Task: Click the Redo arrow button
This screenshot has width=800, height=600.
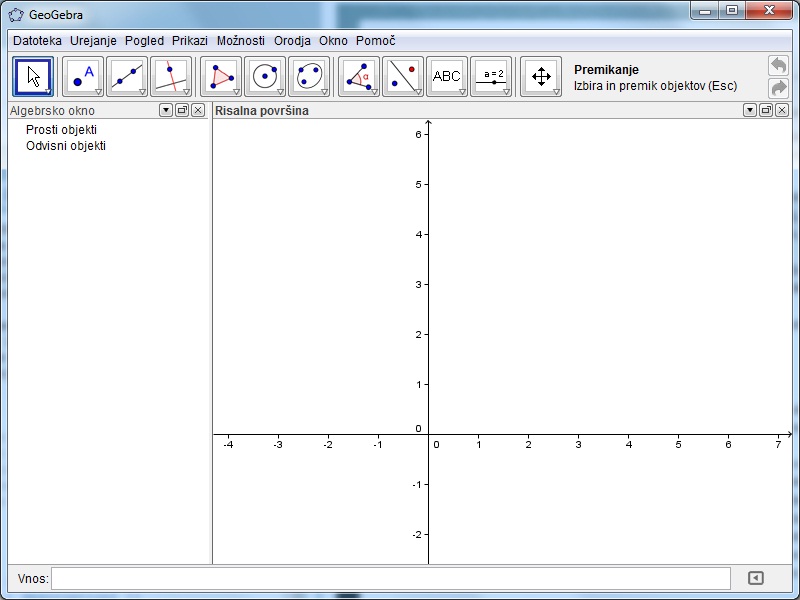Action: click(778, 88)
